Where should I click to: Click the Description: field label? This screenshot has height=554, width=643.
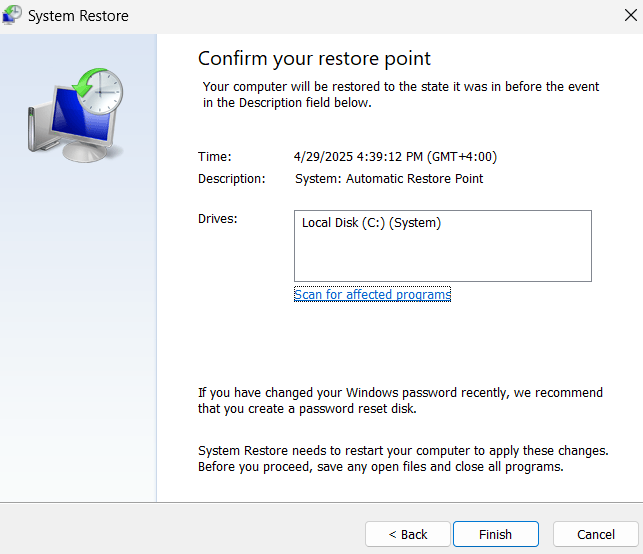(232, 179)
